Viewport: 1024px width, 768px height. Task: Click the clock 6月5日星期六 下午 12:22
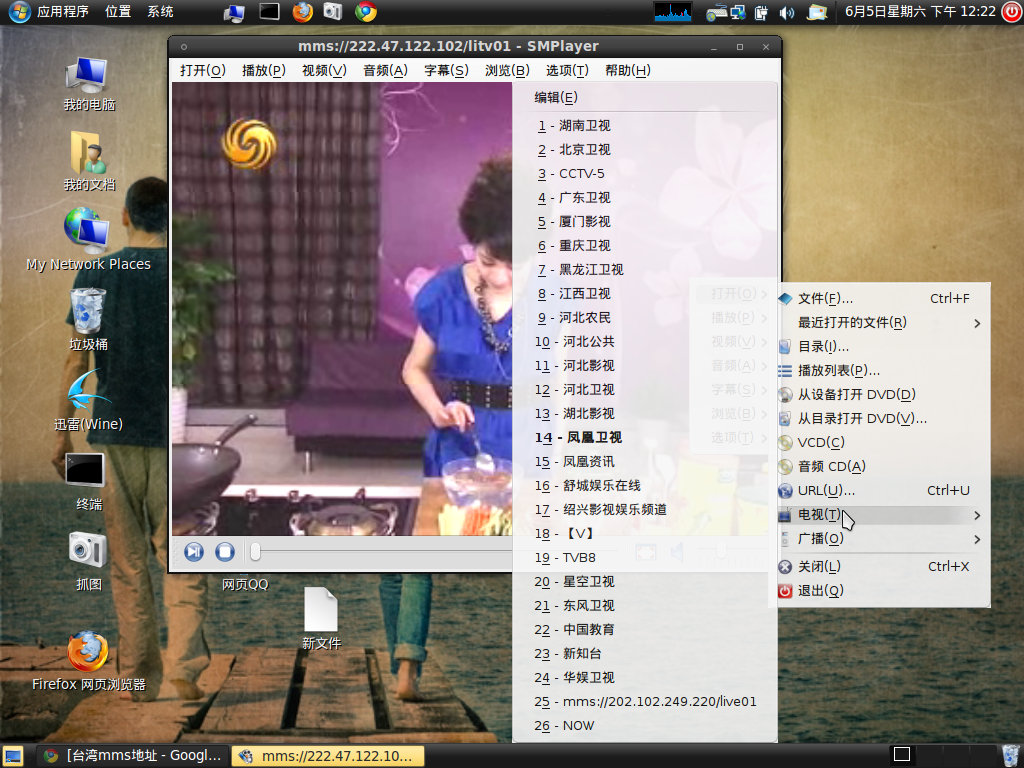(920, 12)
